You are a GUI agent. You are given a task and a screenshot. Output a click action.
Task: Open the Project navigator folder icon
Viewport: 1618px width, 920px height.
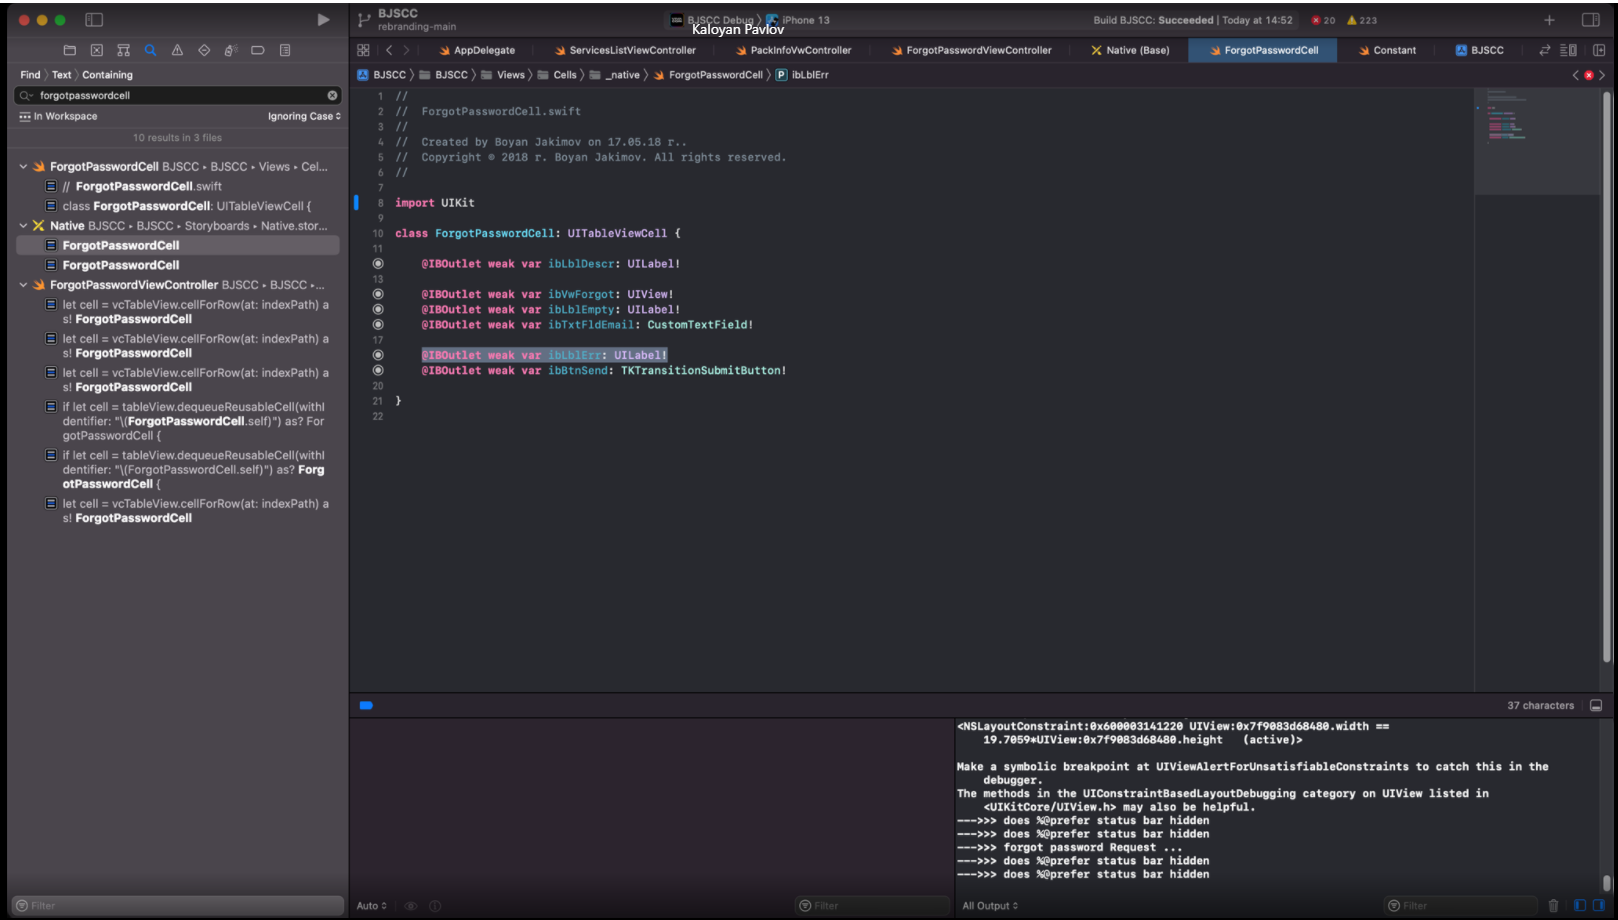[69, 50]
